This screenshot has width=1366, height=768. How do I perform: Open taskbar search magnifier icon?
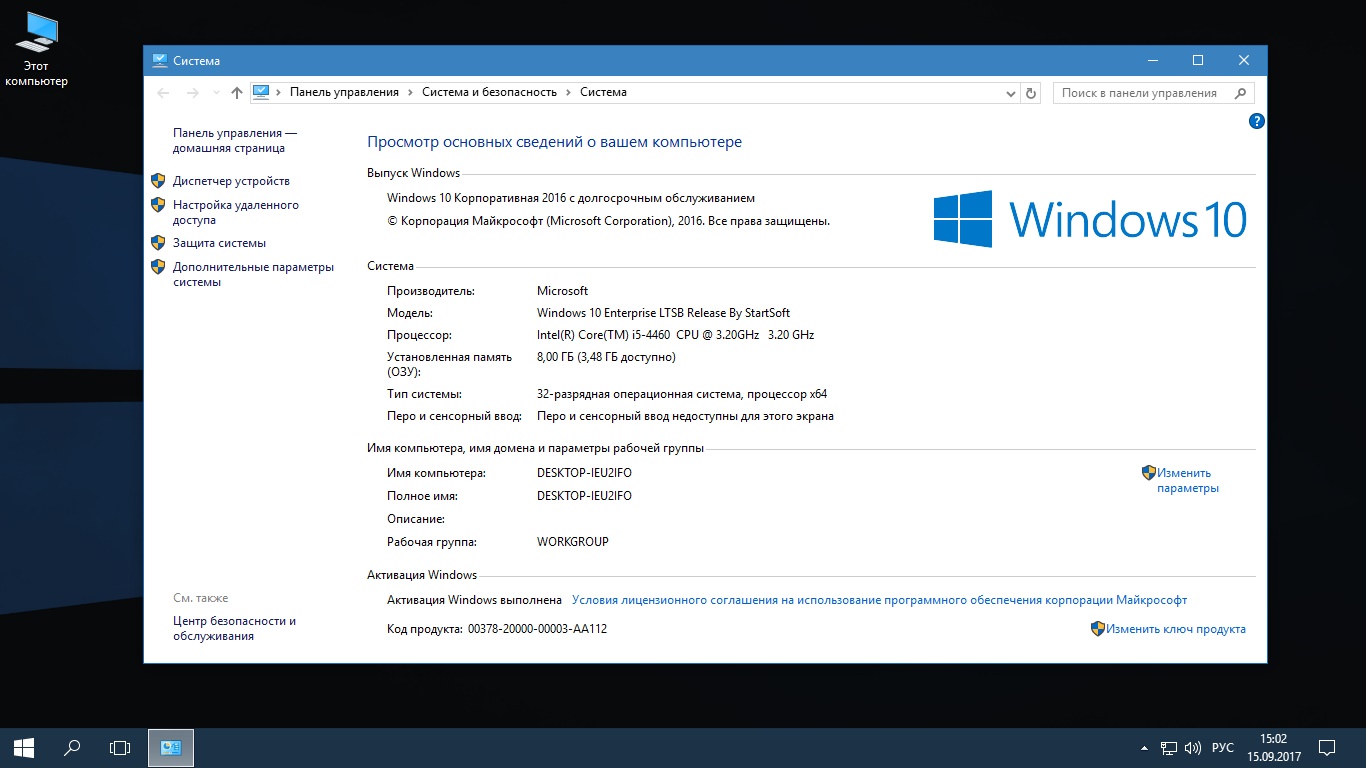(72, 747)
